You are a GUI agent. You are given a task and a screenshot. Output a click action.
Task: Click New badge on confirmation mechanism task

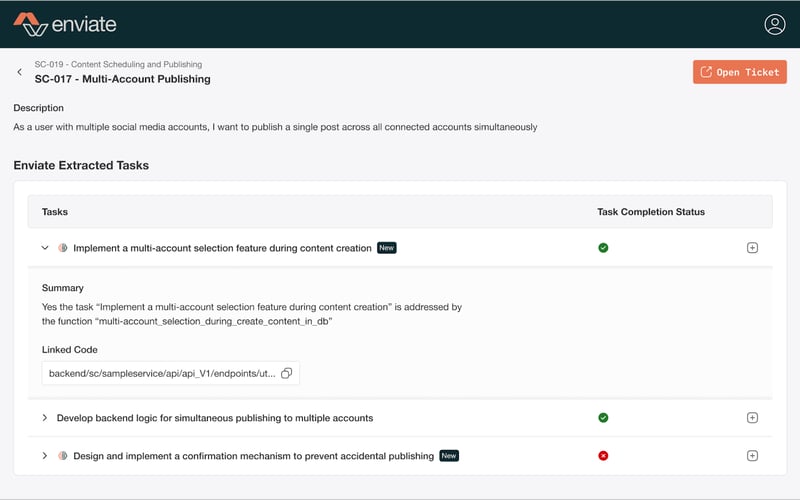[449, 456]
